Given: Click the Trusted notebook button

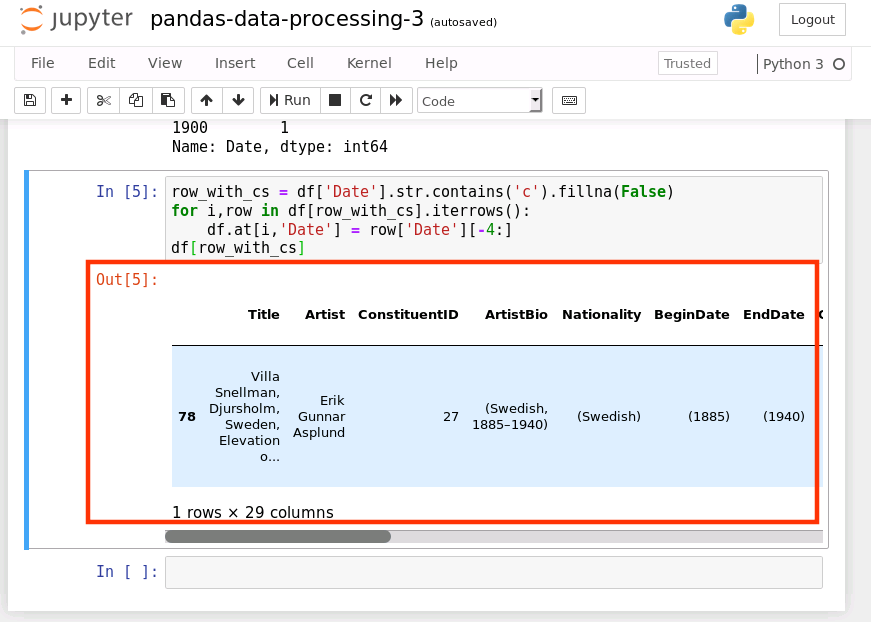Looking at the screenshot, I should coord(688,63).
